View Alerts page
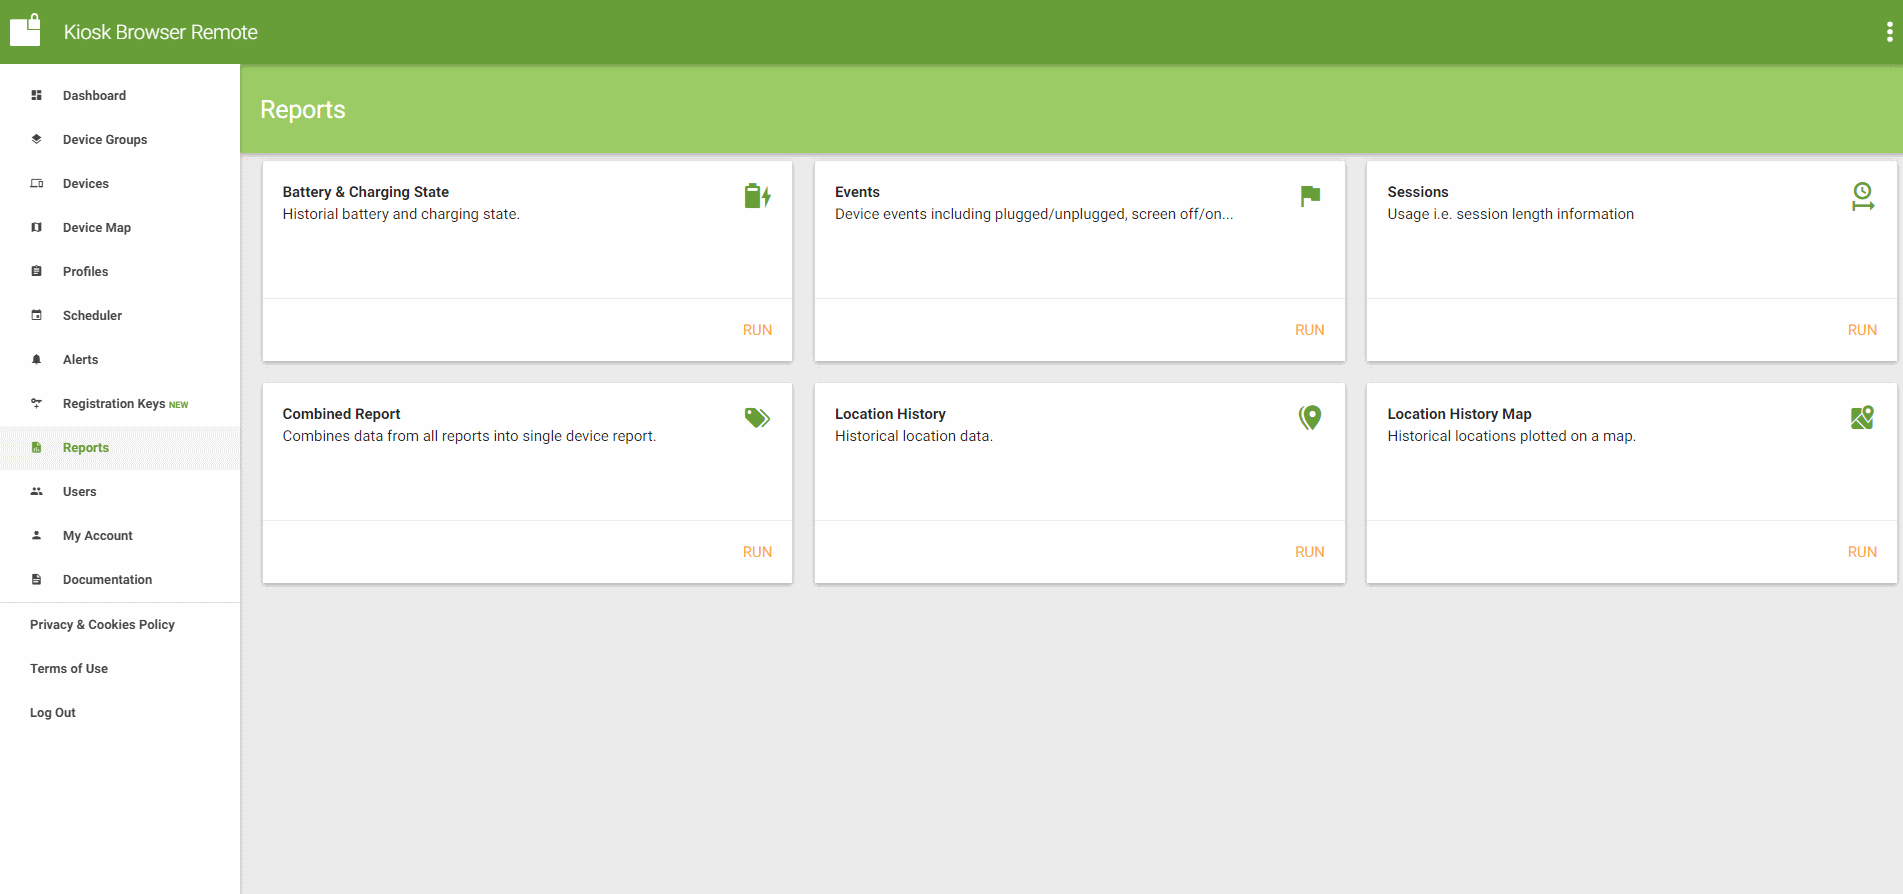 point(120,359)
